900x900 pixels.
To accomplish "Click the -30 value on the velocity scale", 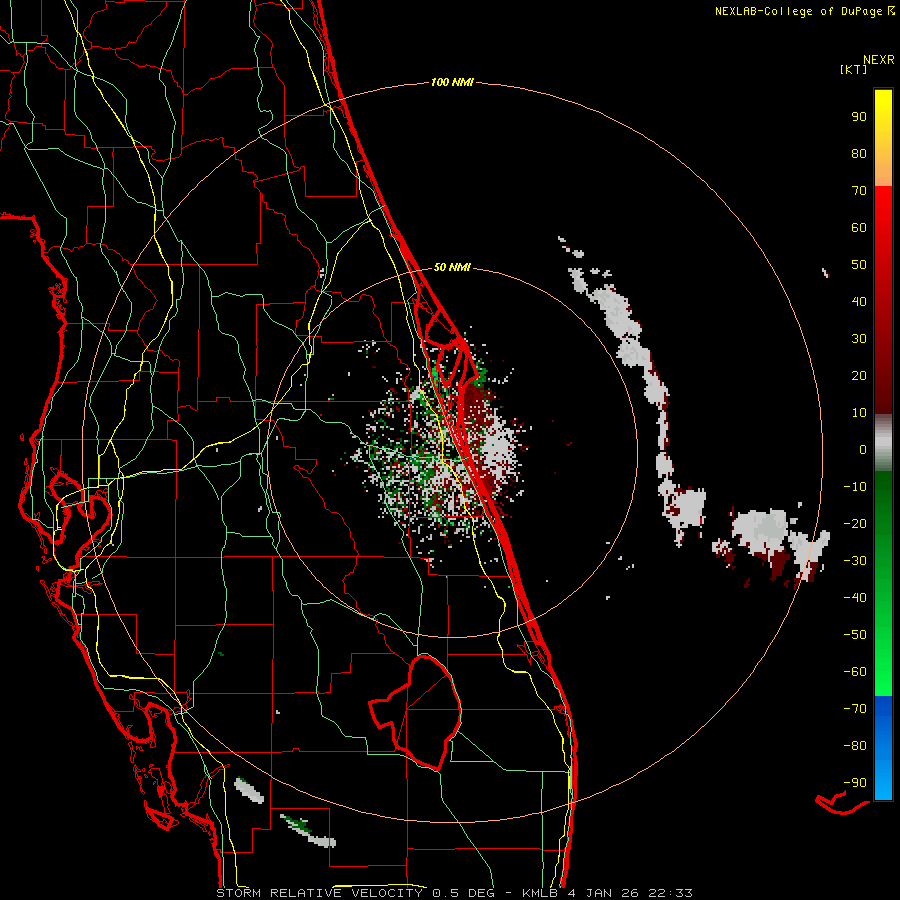I will tap(855, 561).
